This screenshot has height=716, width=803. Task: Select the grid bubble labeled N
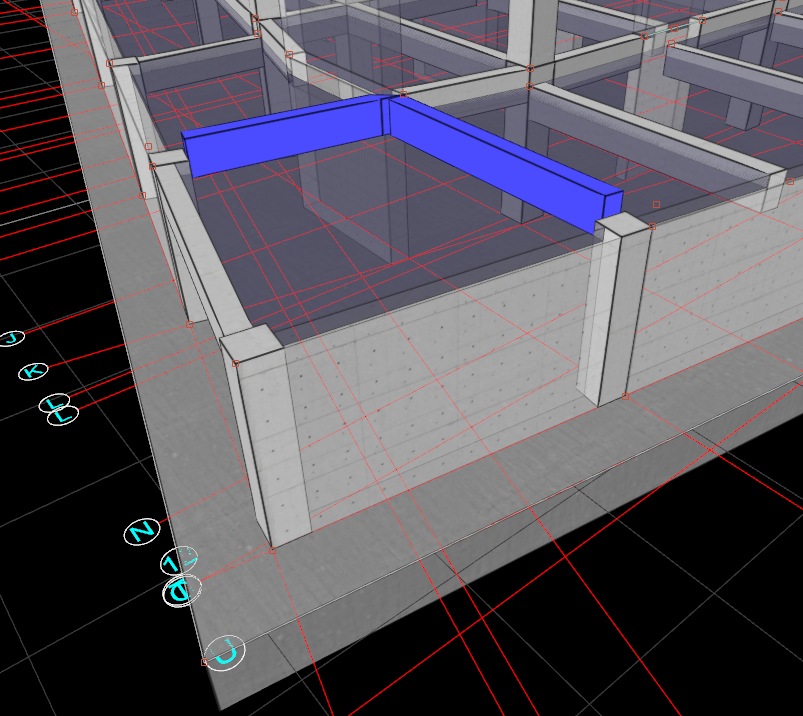pos(142,532)
